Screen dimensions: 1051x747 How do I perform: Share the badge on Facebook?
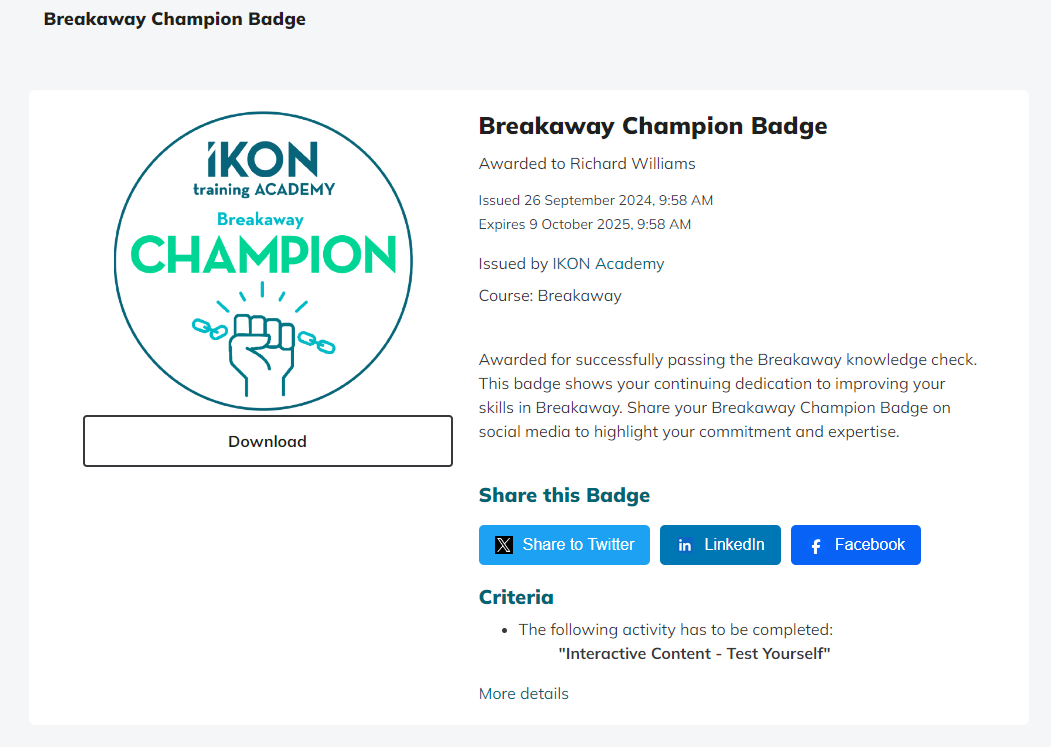(x=856, y=545)
